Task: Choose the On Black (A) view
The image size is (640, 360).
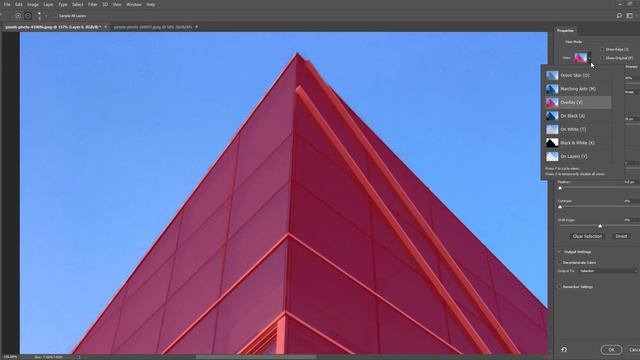Action: pos(578,116)
